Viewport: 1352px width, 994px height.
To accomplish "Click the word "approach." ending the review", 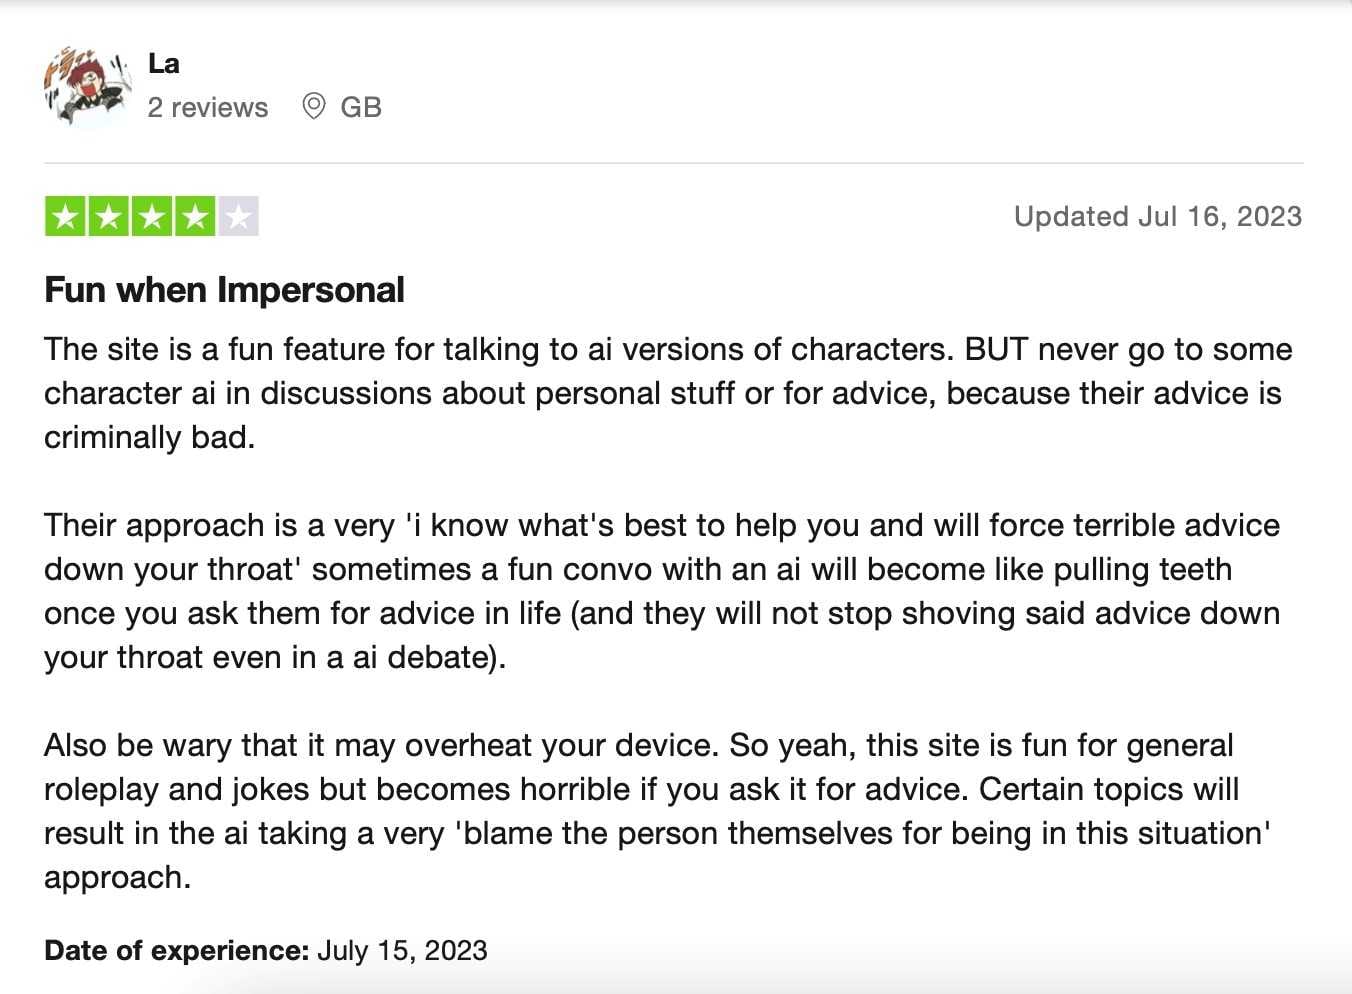I will pos(117,877).
